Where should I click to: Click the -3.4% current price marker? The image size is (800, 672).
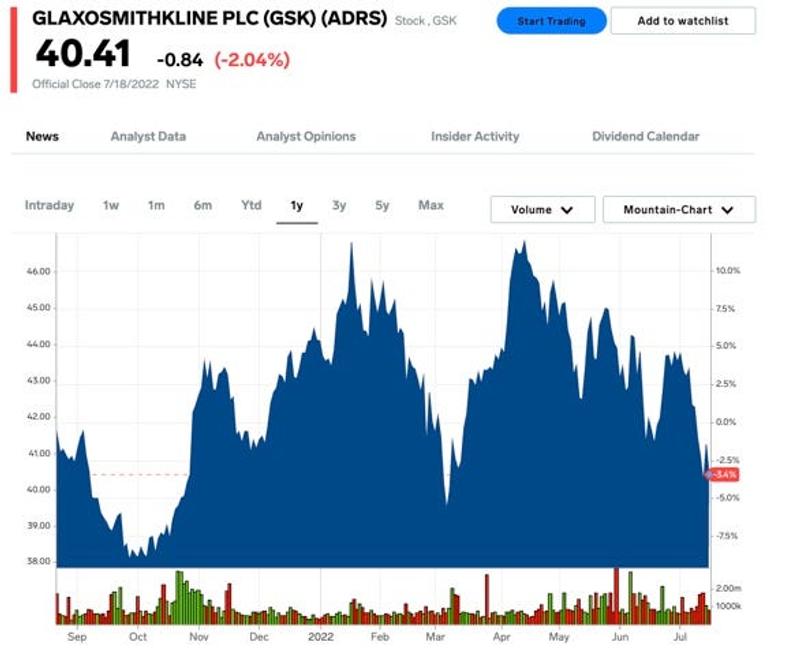pyautogui.click(x=723, y=475)
